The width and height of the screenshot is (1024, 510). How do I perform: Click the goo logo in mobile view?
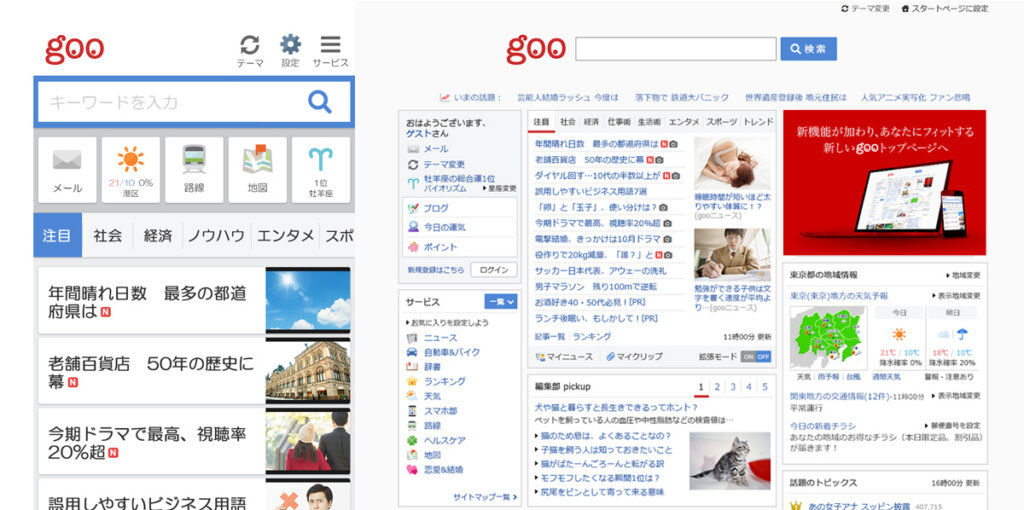click(x=74, y=50)
